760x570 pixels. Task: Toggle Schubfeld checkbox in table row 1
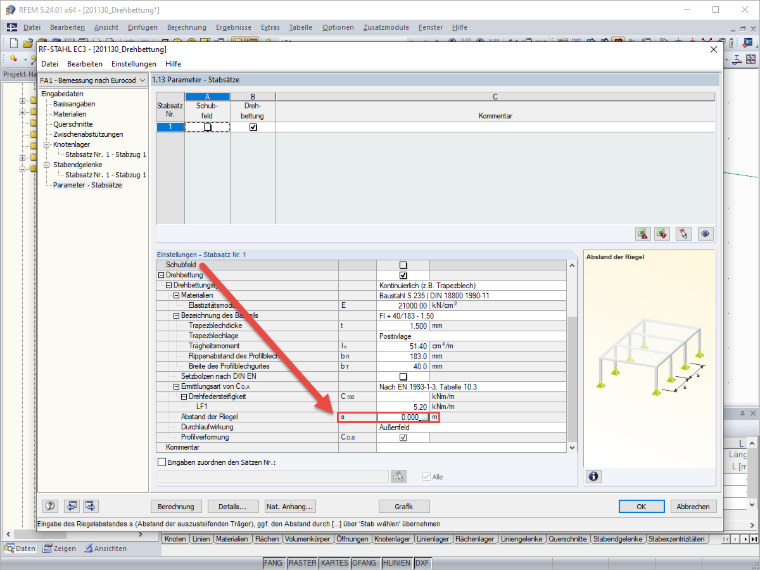pos(207,127)
